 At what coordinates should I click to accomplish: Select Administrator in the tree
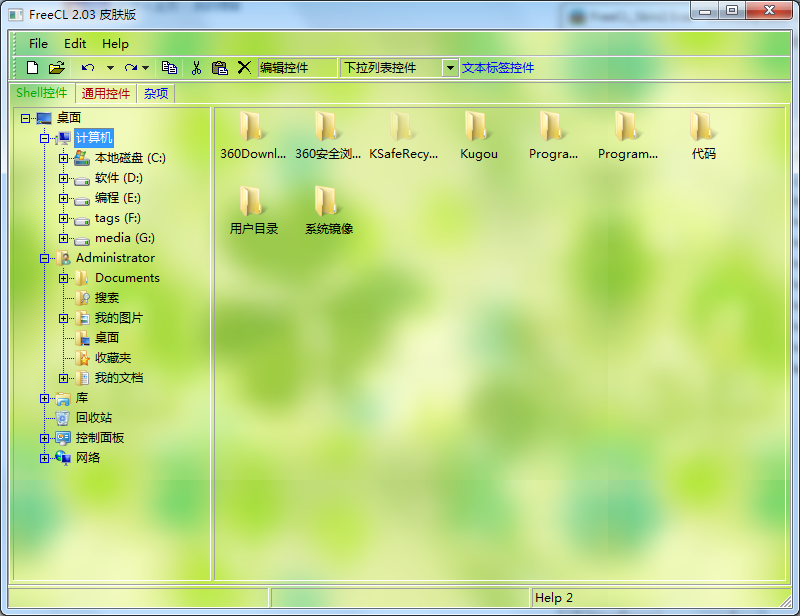pyautogui.click(x=115, y=258)
